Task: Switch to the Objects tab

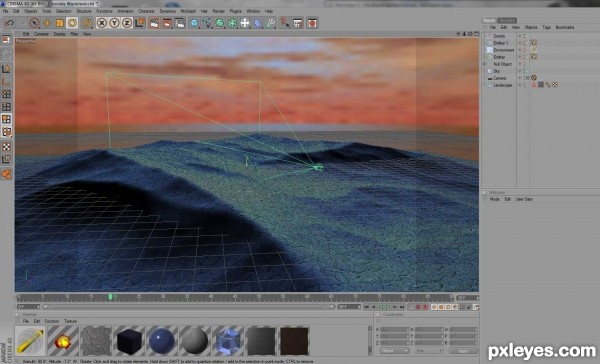Action: [489, 20]
